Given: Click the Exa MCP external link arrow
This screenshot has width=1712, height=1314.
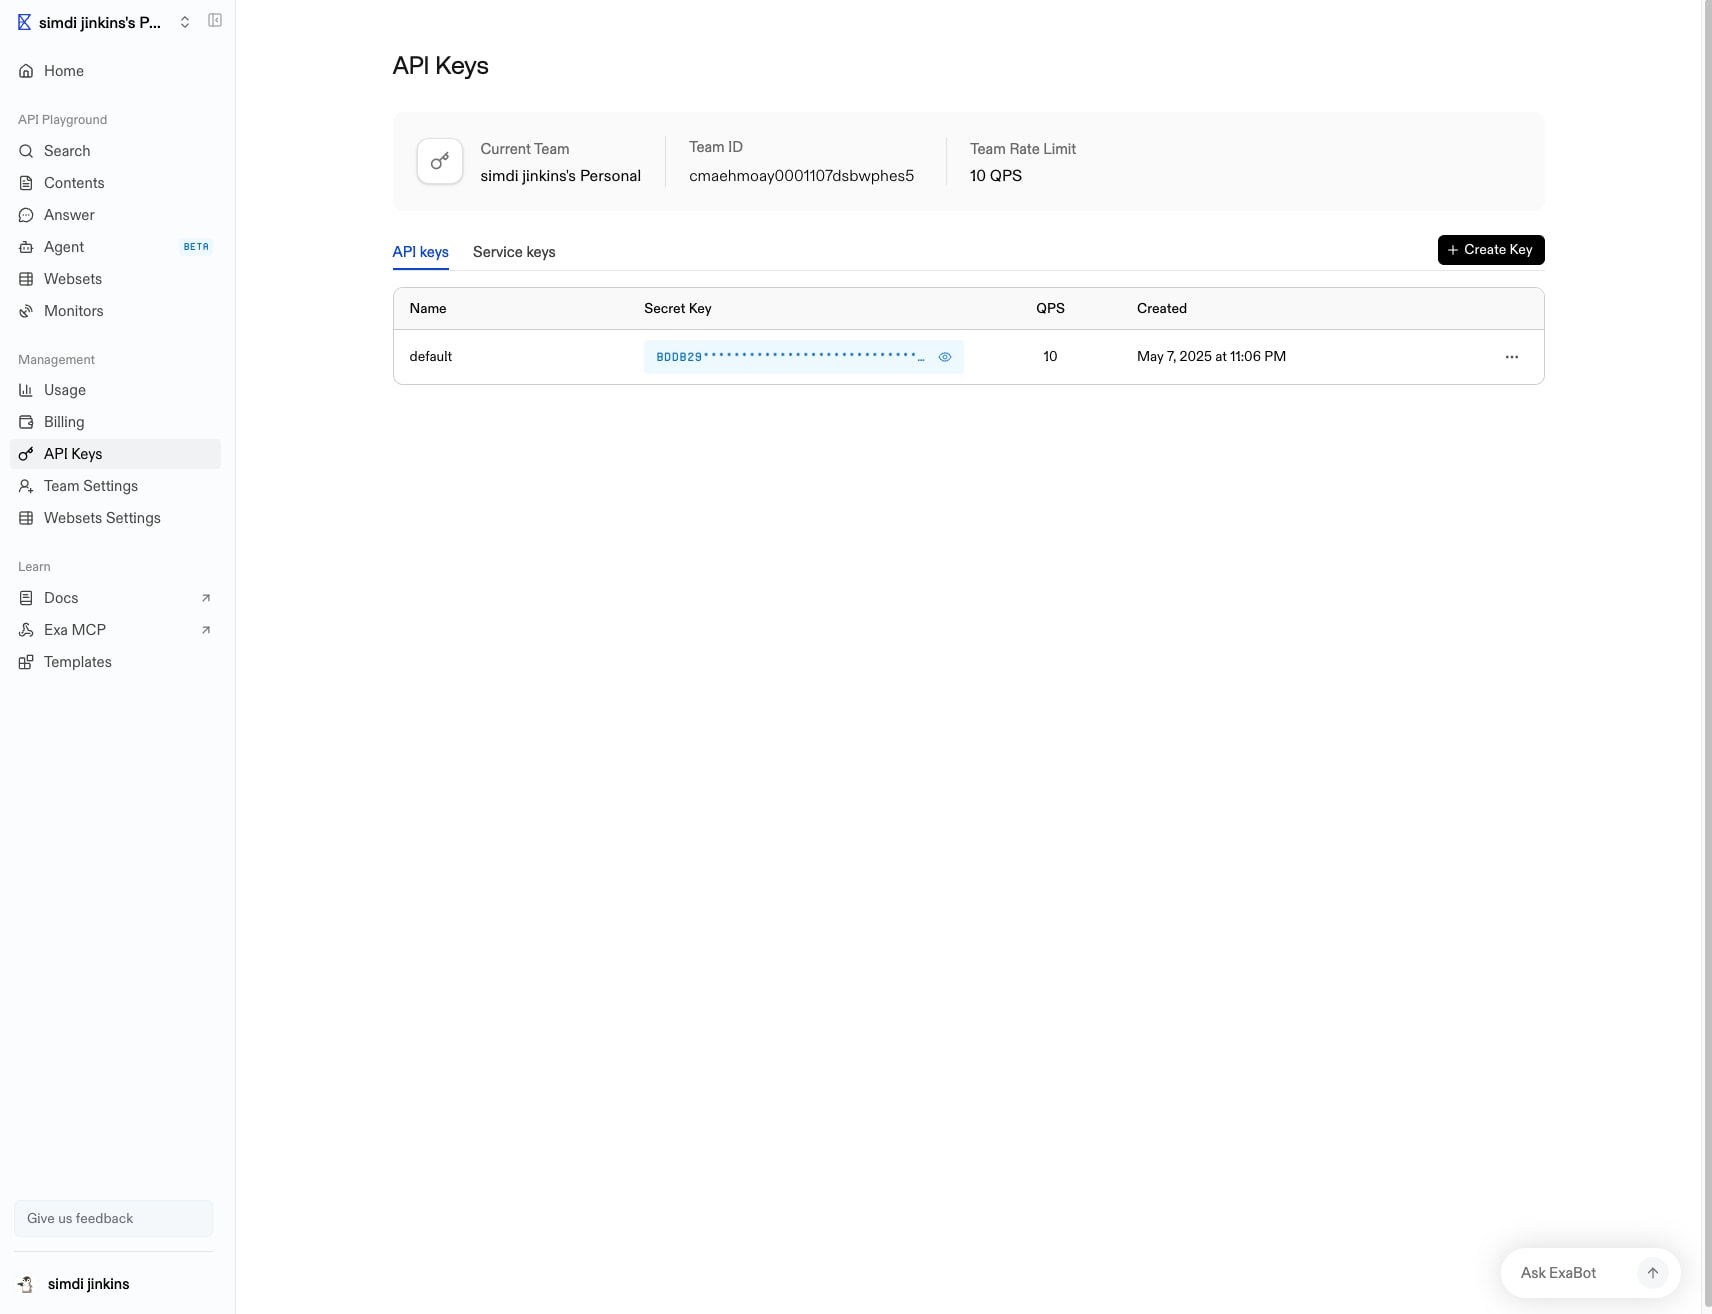Looking at the screenshot, I should pos(206,630).
